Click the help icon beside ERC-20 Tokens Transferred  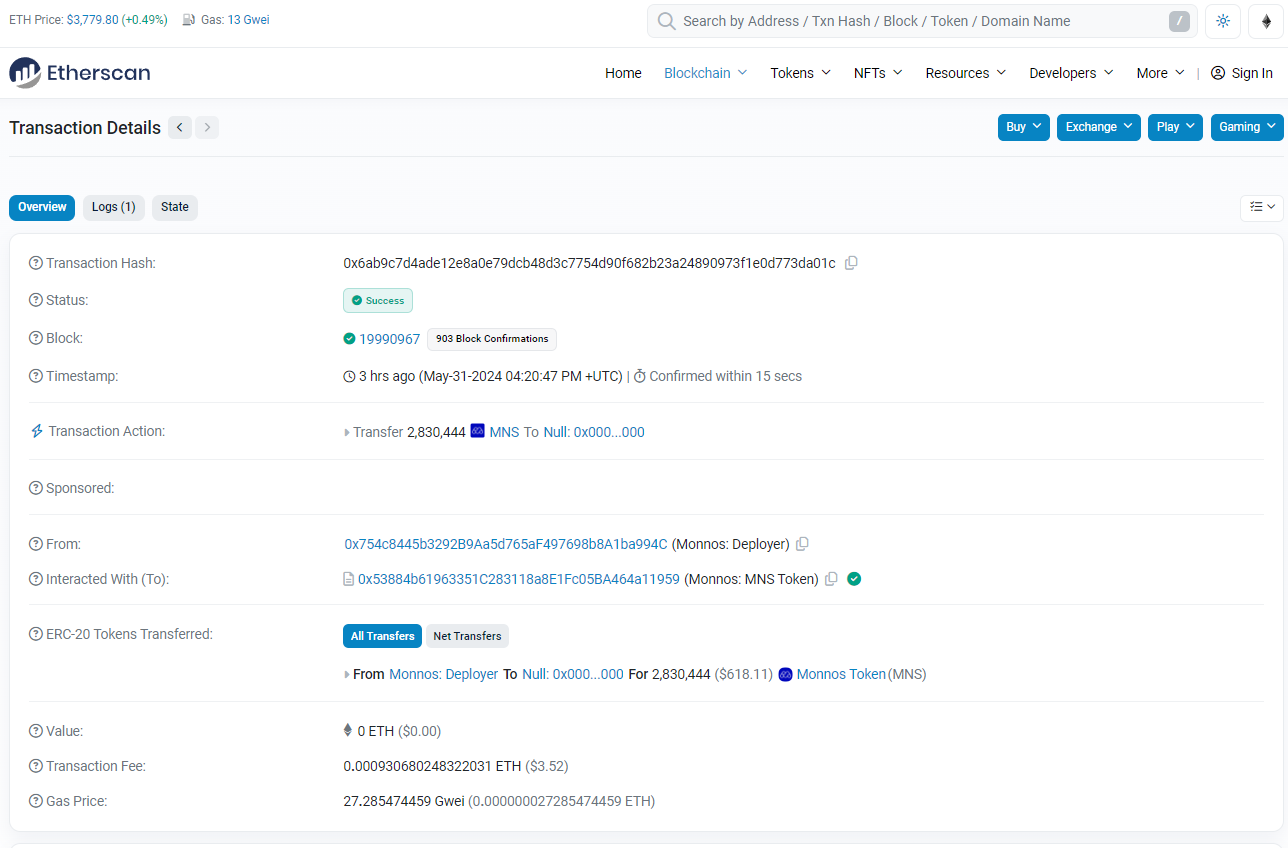[x=36, y=634]
